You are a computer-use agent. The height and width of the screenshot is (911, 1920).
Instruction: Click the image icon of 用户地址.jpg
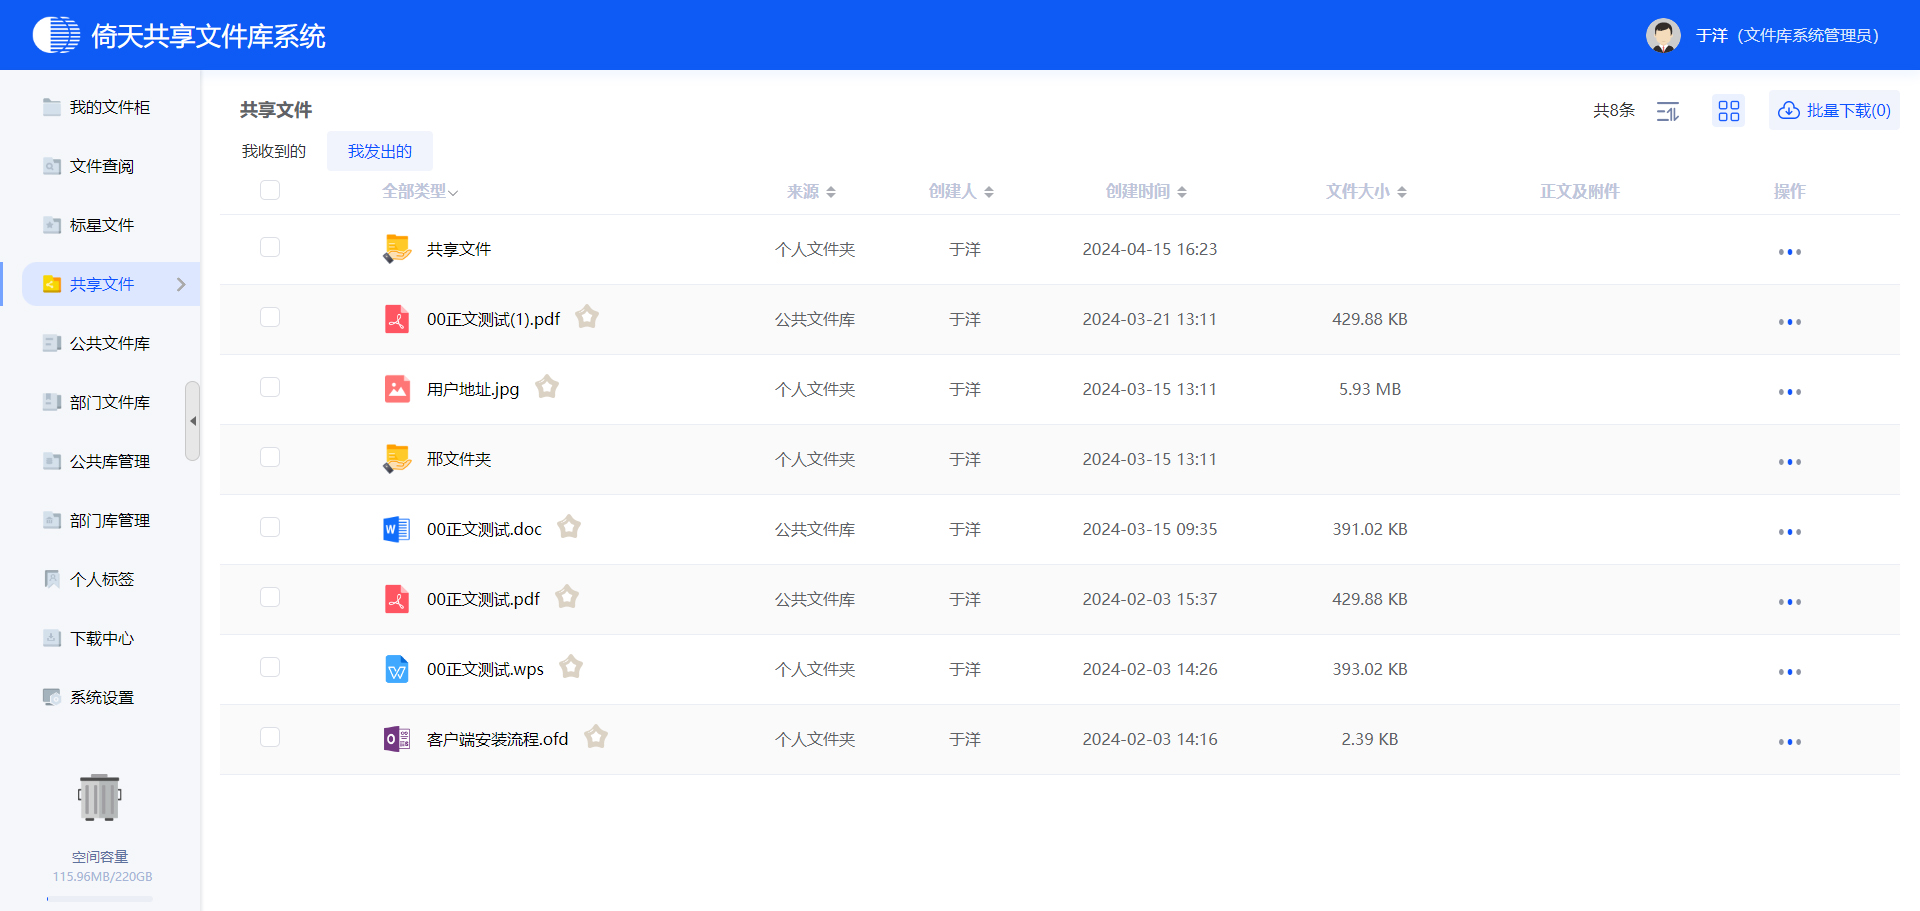pos(397,389)
